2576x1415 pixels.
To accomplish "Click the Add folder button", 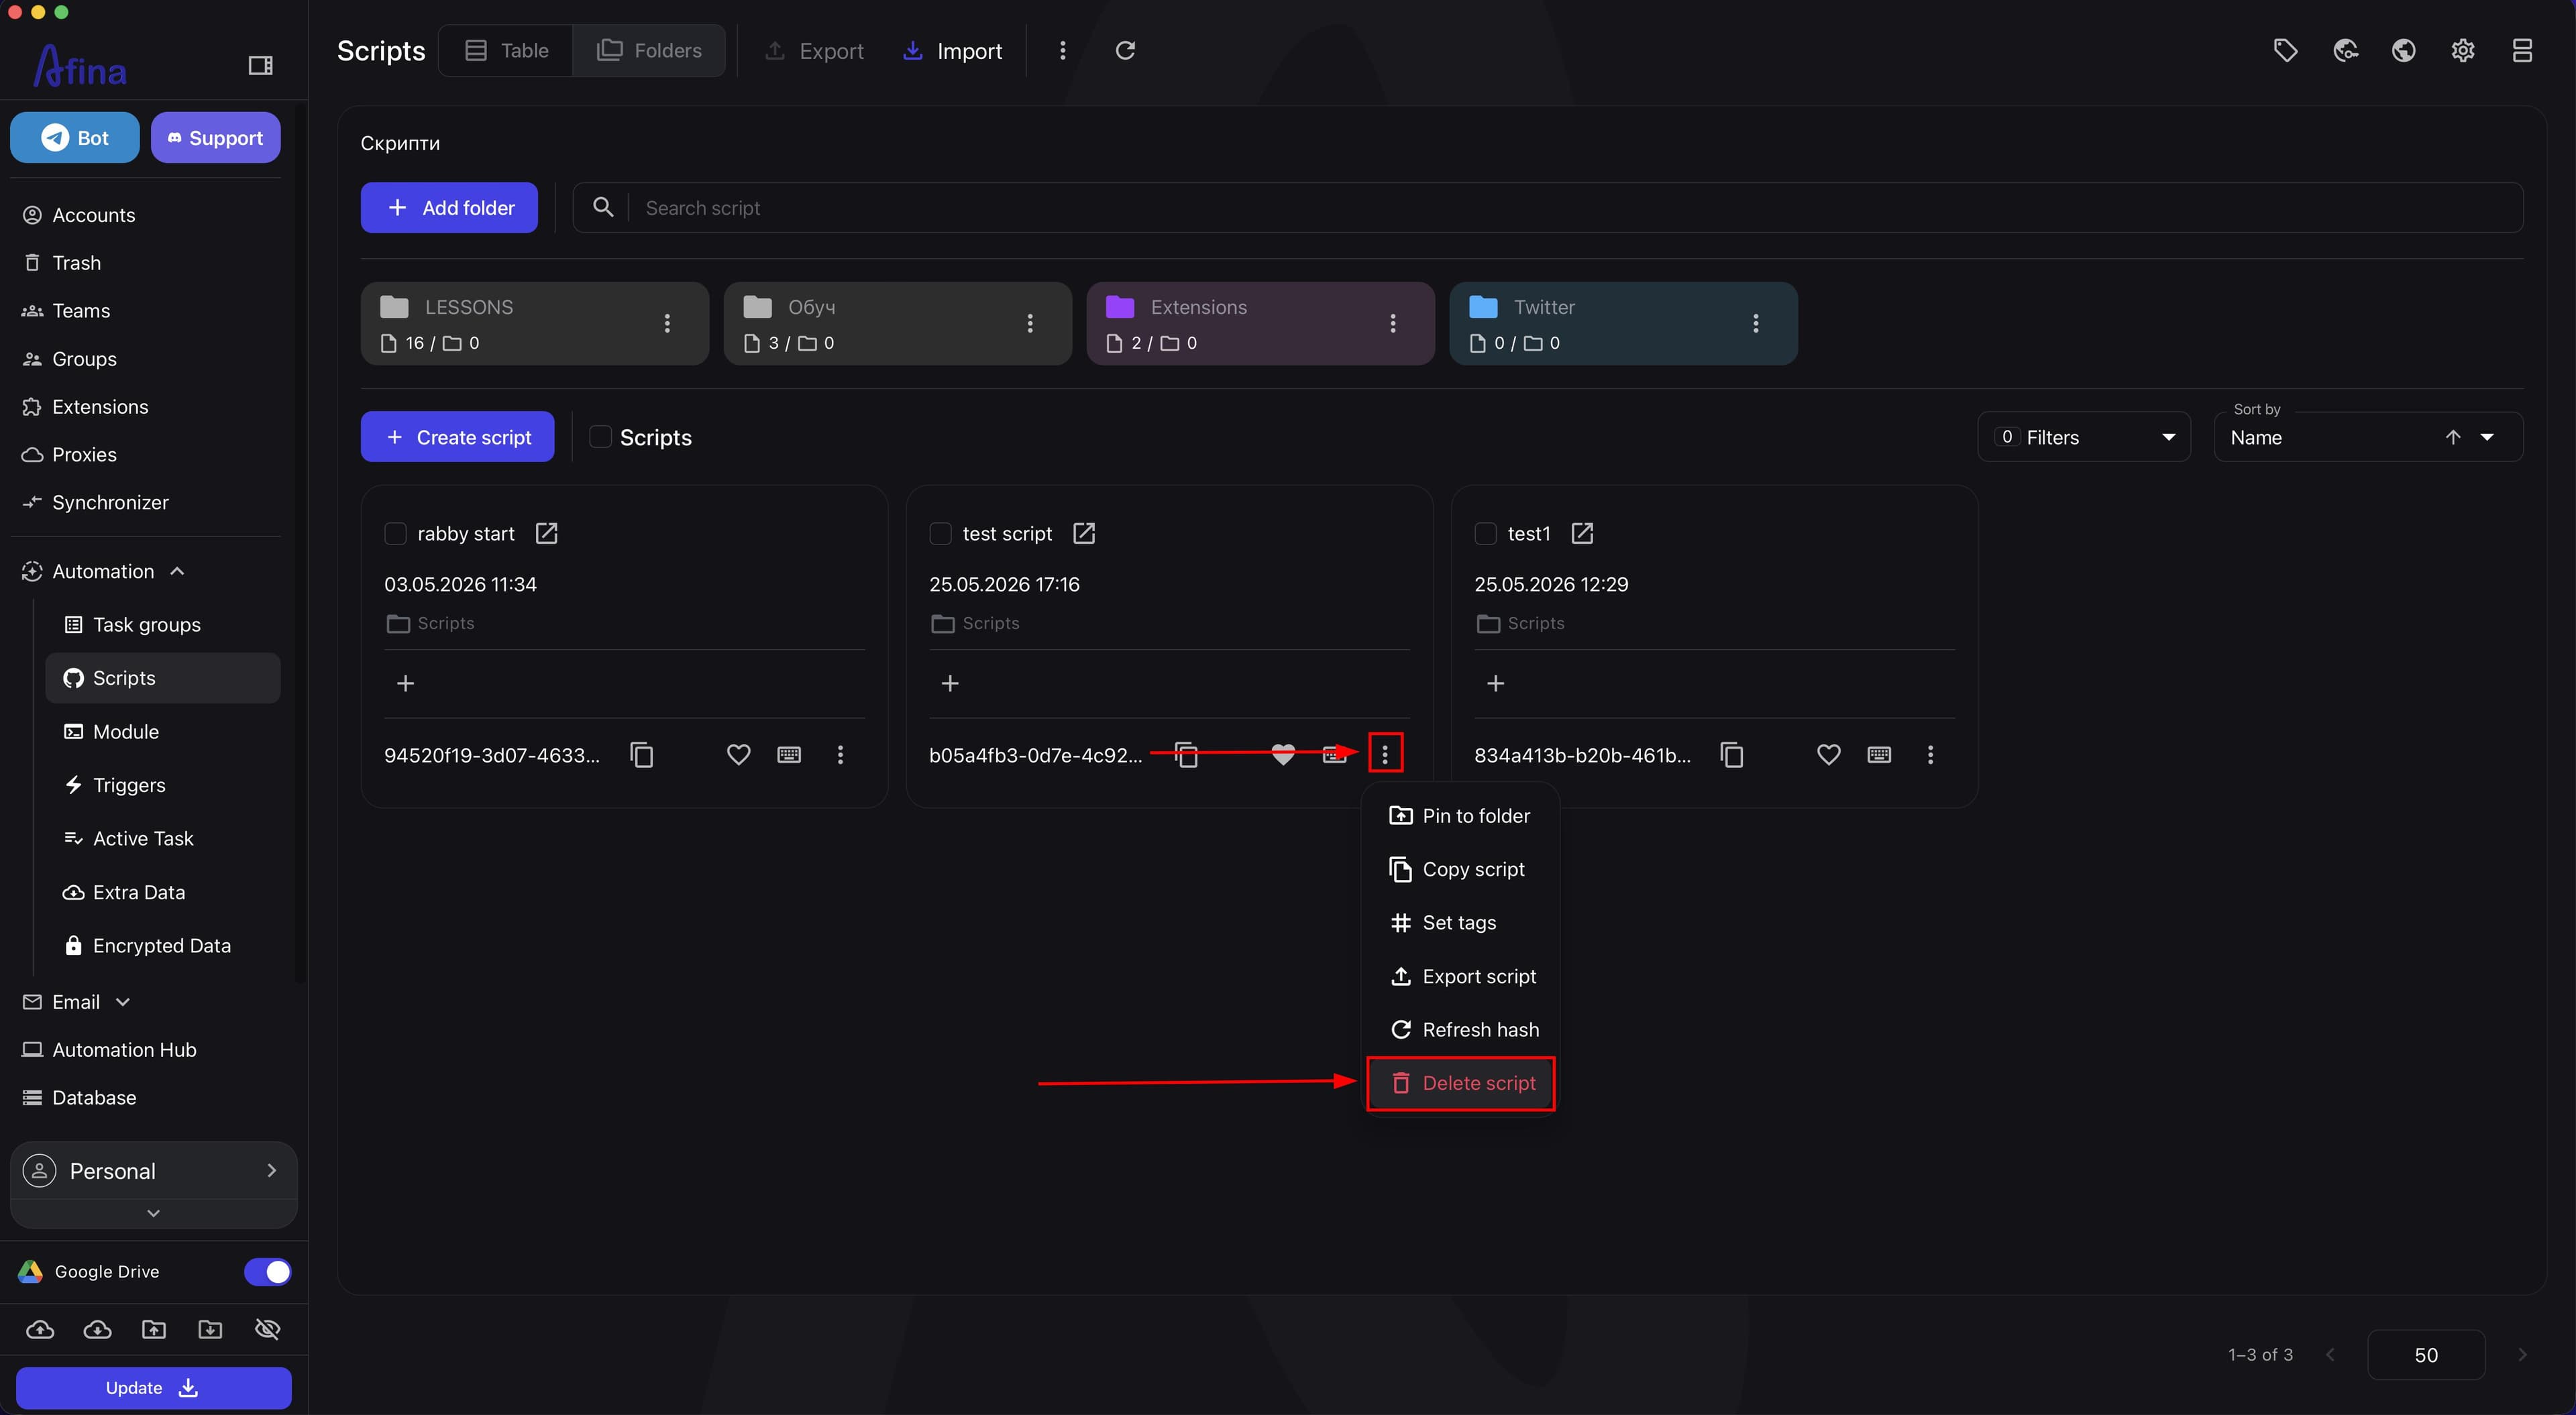I will [x=449, y=208].
